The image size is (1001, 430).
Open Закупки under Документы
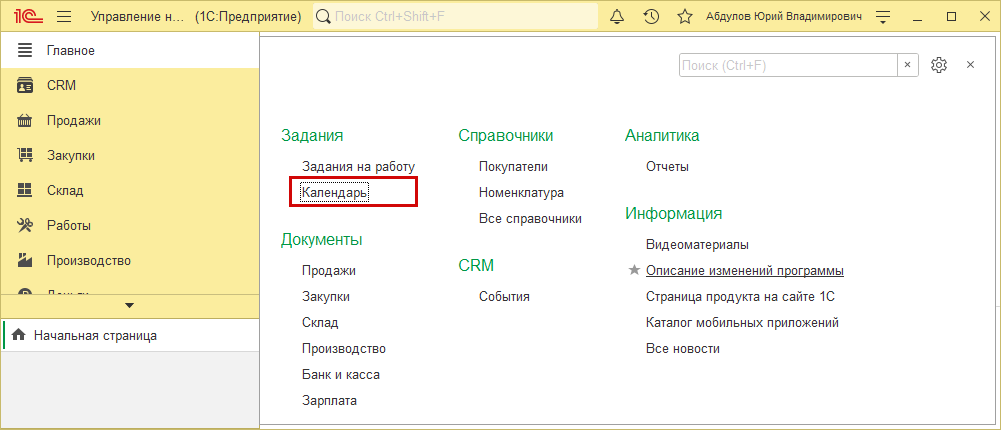click(x=326, y=296)
